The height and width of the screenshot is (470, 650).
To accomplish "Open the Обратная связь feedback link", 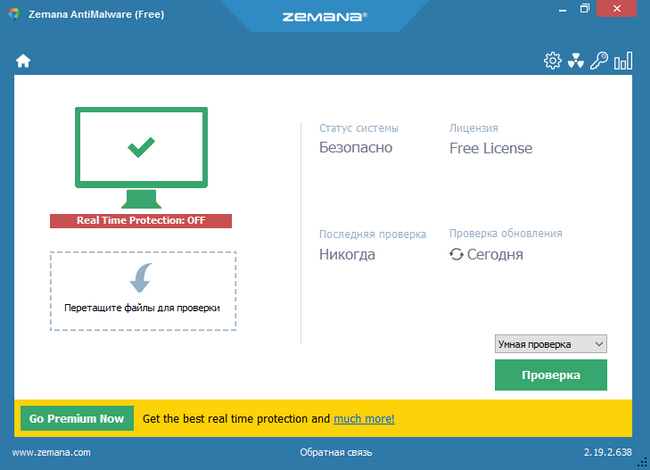I will [x=336, y=453].
